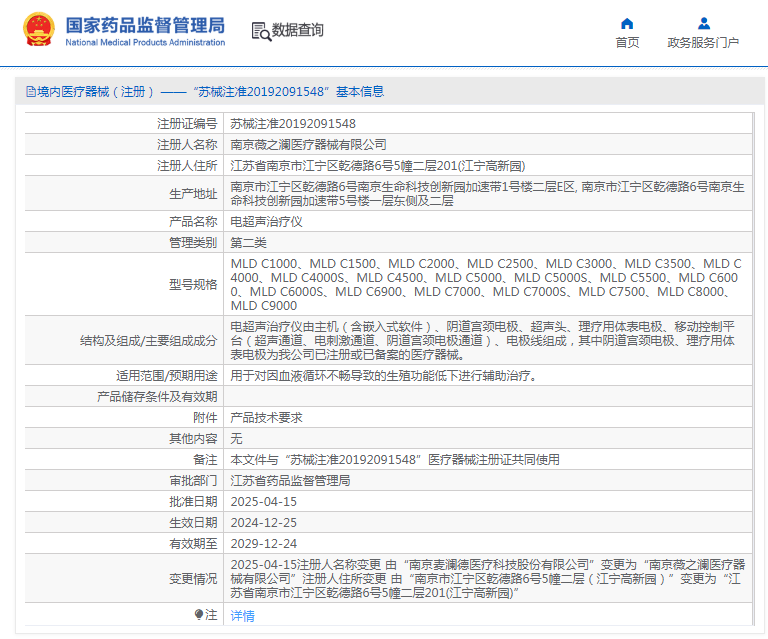Click the document icon before 境内医疗器械
Screen dimensions: 768x639
click(30, 92)
